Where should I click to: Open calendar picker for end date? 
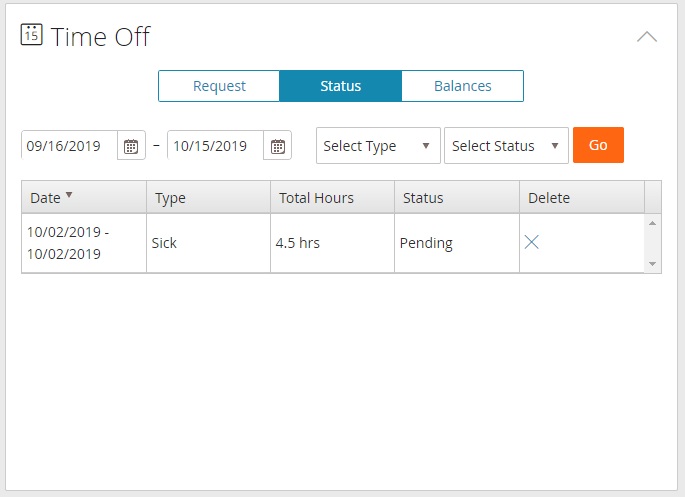click(278, 146)
